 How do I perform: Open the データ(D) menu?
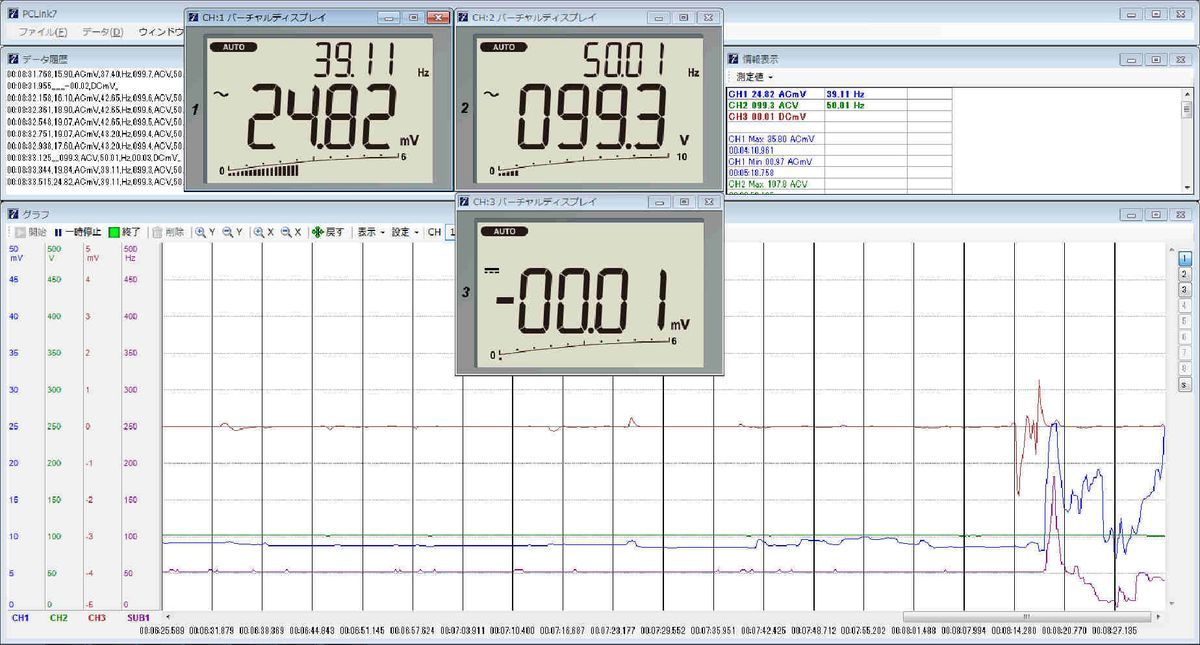point(102,32)
